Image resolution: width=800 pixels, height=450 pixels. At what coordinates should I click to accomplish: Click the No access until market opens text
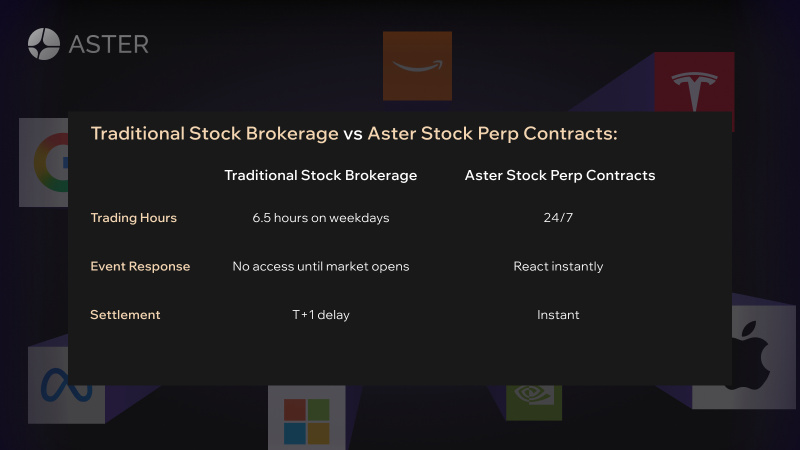point(320,266)
